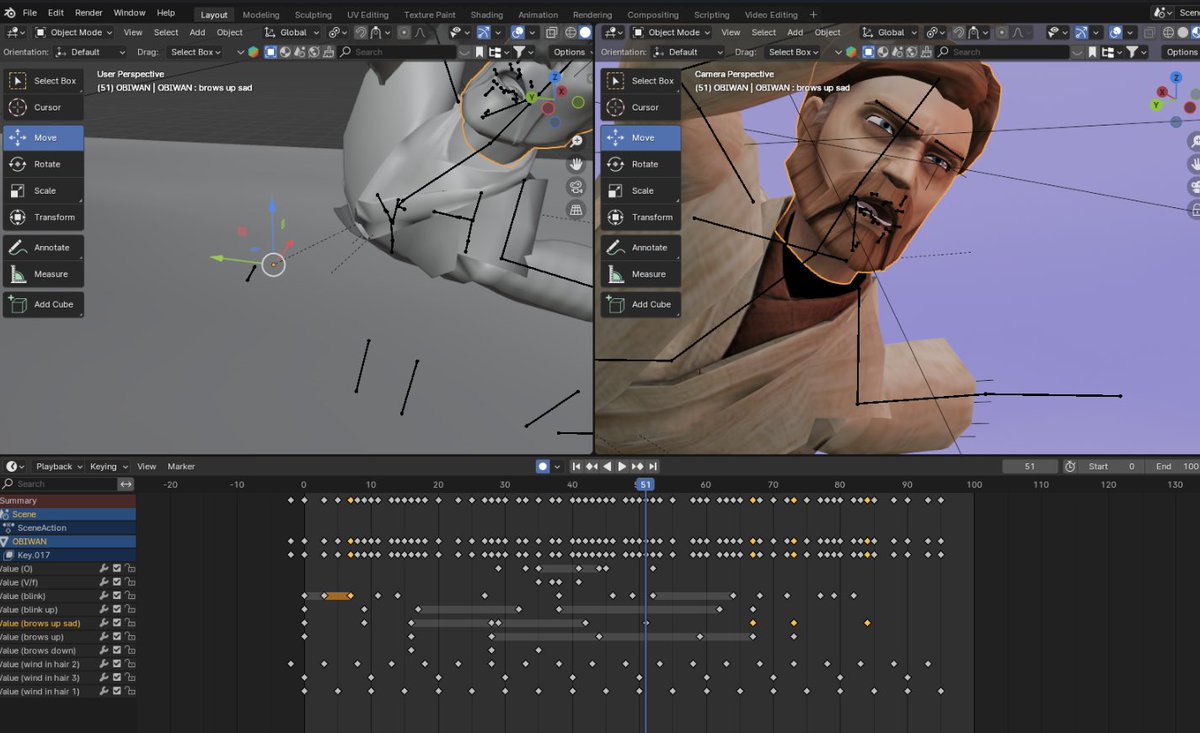Select the Rotate tool in left viewport
The width and height of the screenshot is (1200, 733).
coord(43,164)
